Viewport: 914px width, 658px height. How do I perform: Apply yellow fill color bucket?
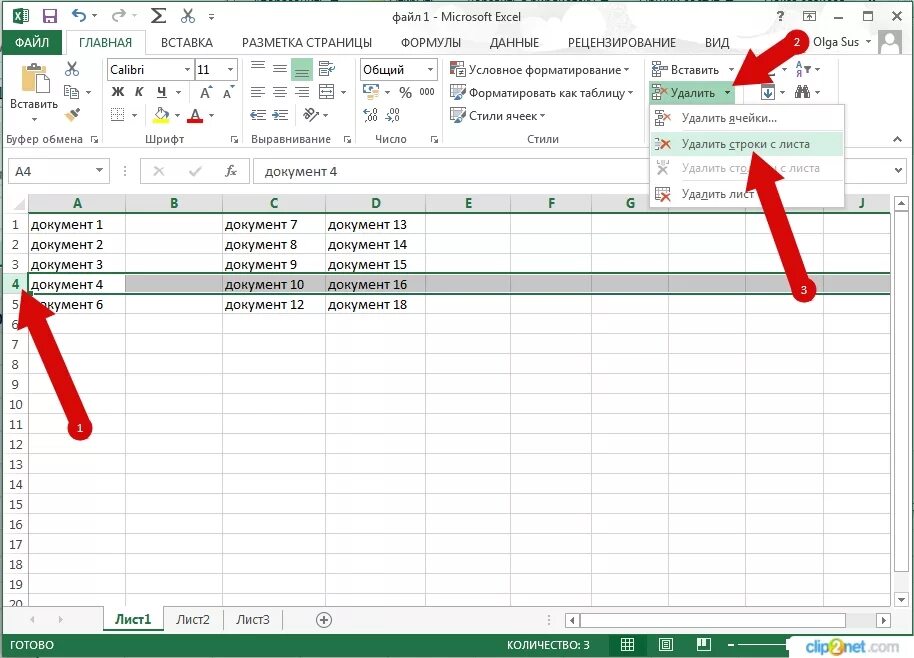click(x=161, y=115)
